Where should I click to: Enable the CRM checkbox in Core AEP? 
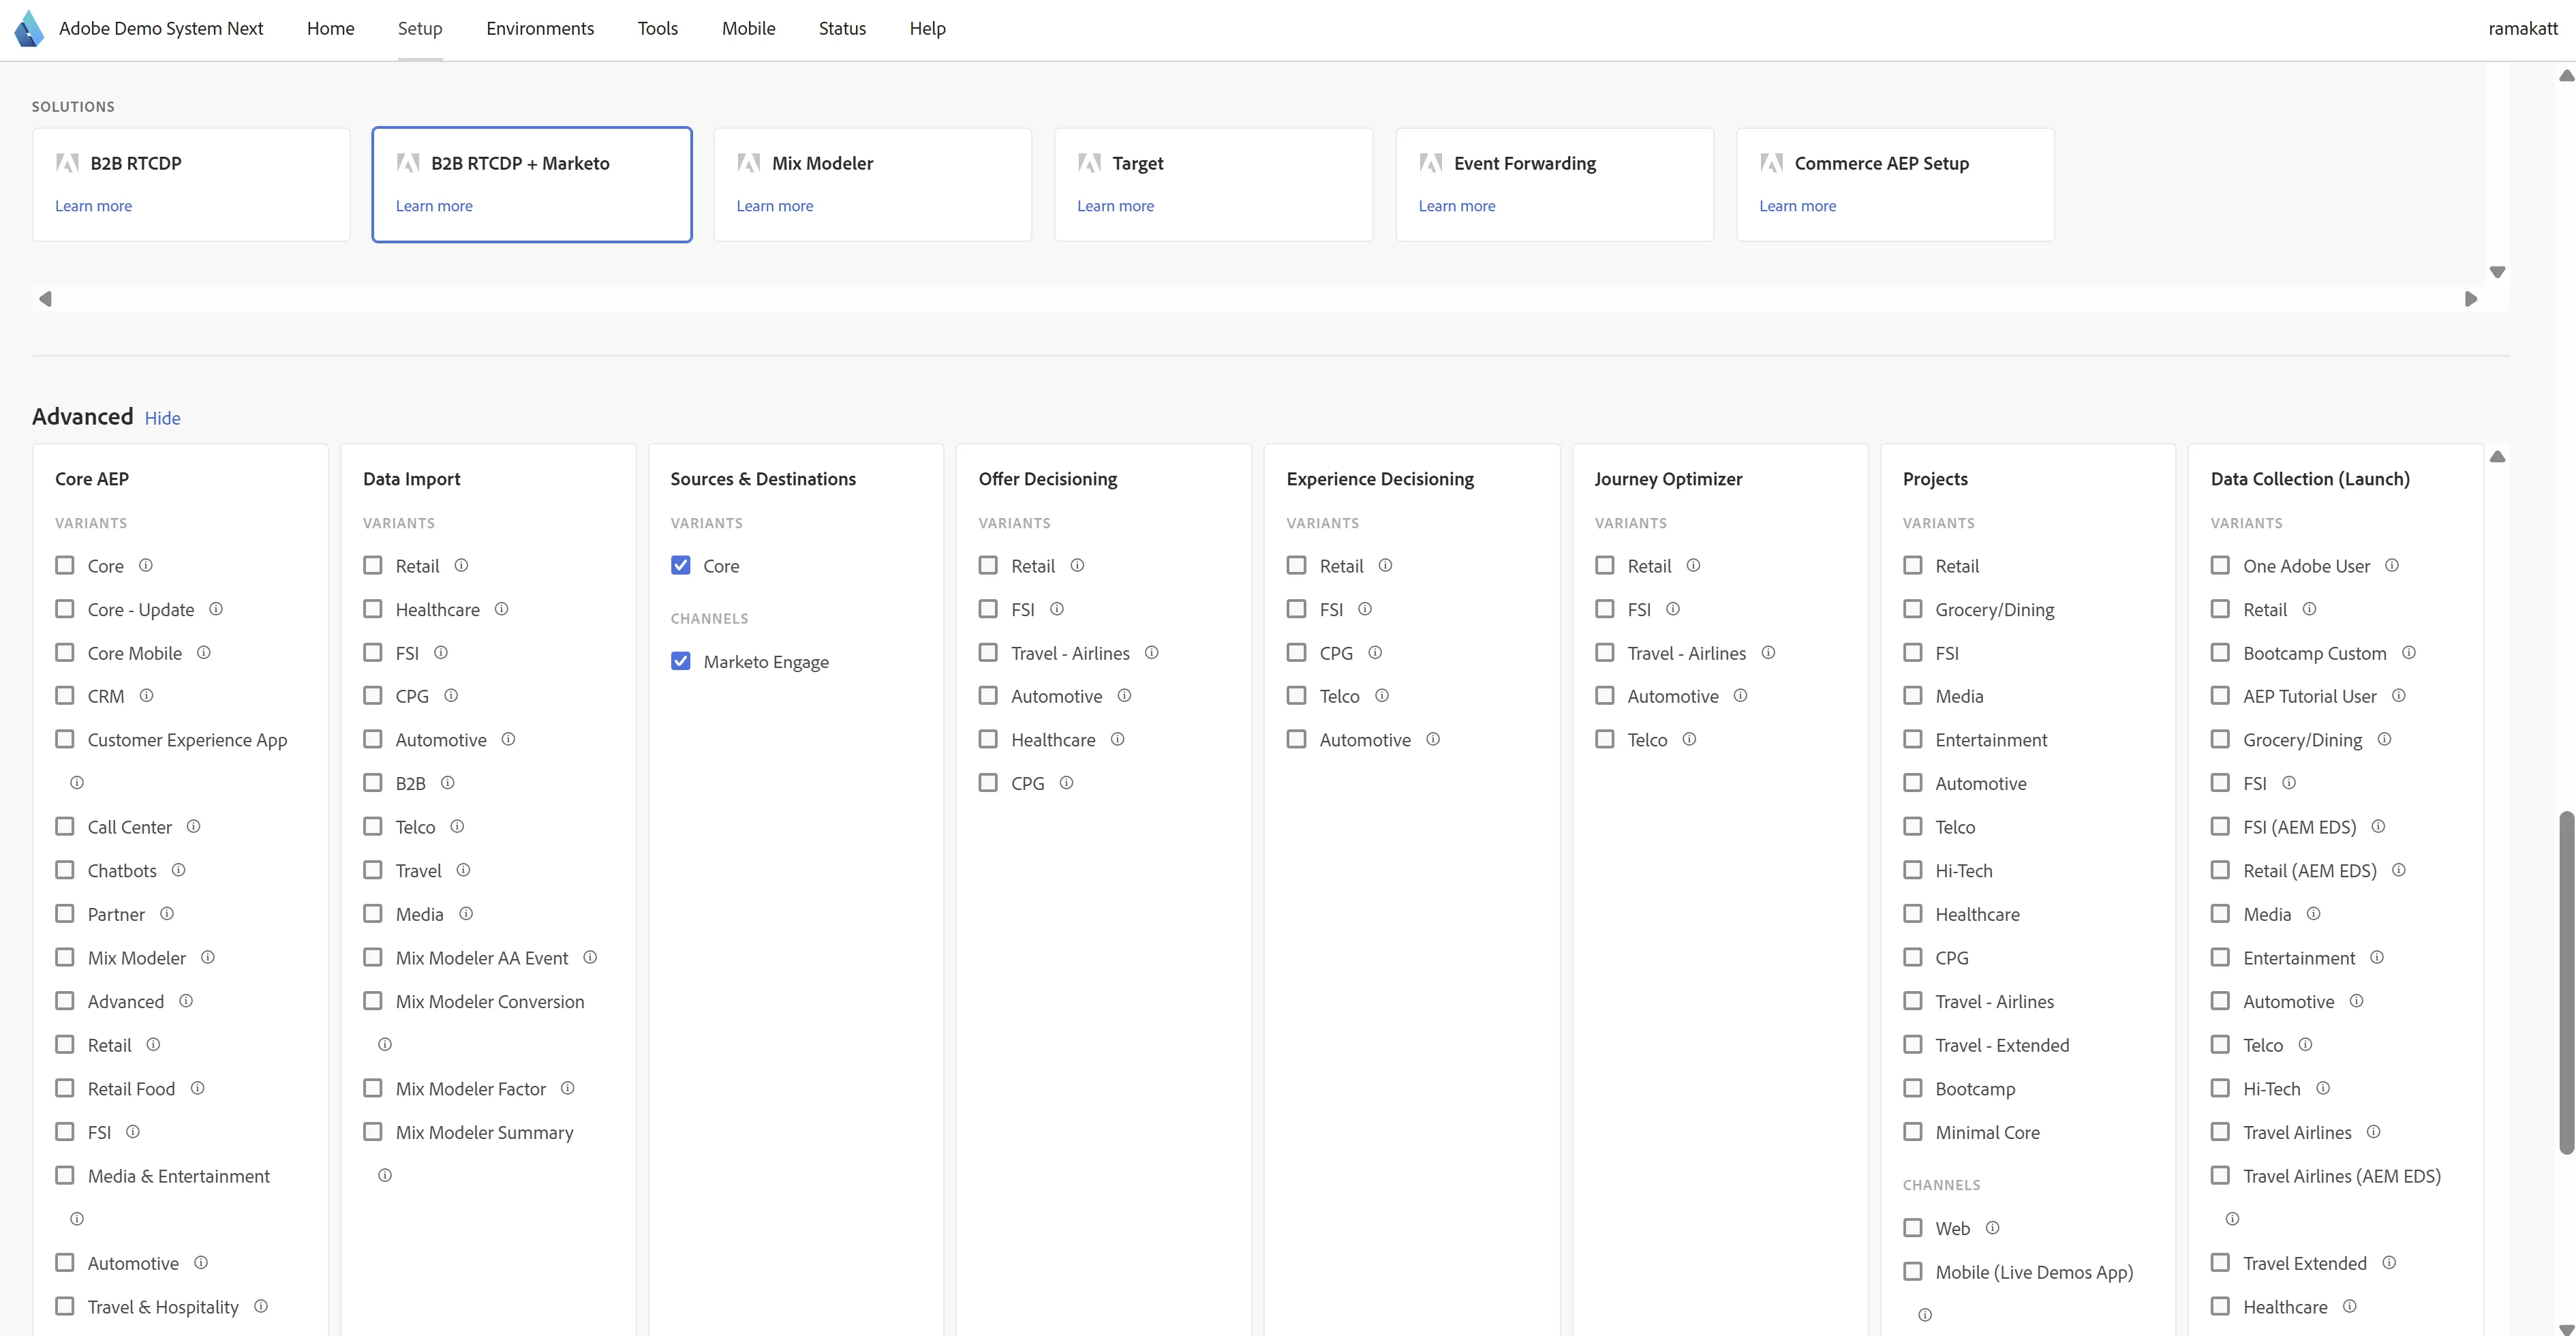tap(65, 695)
